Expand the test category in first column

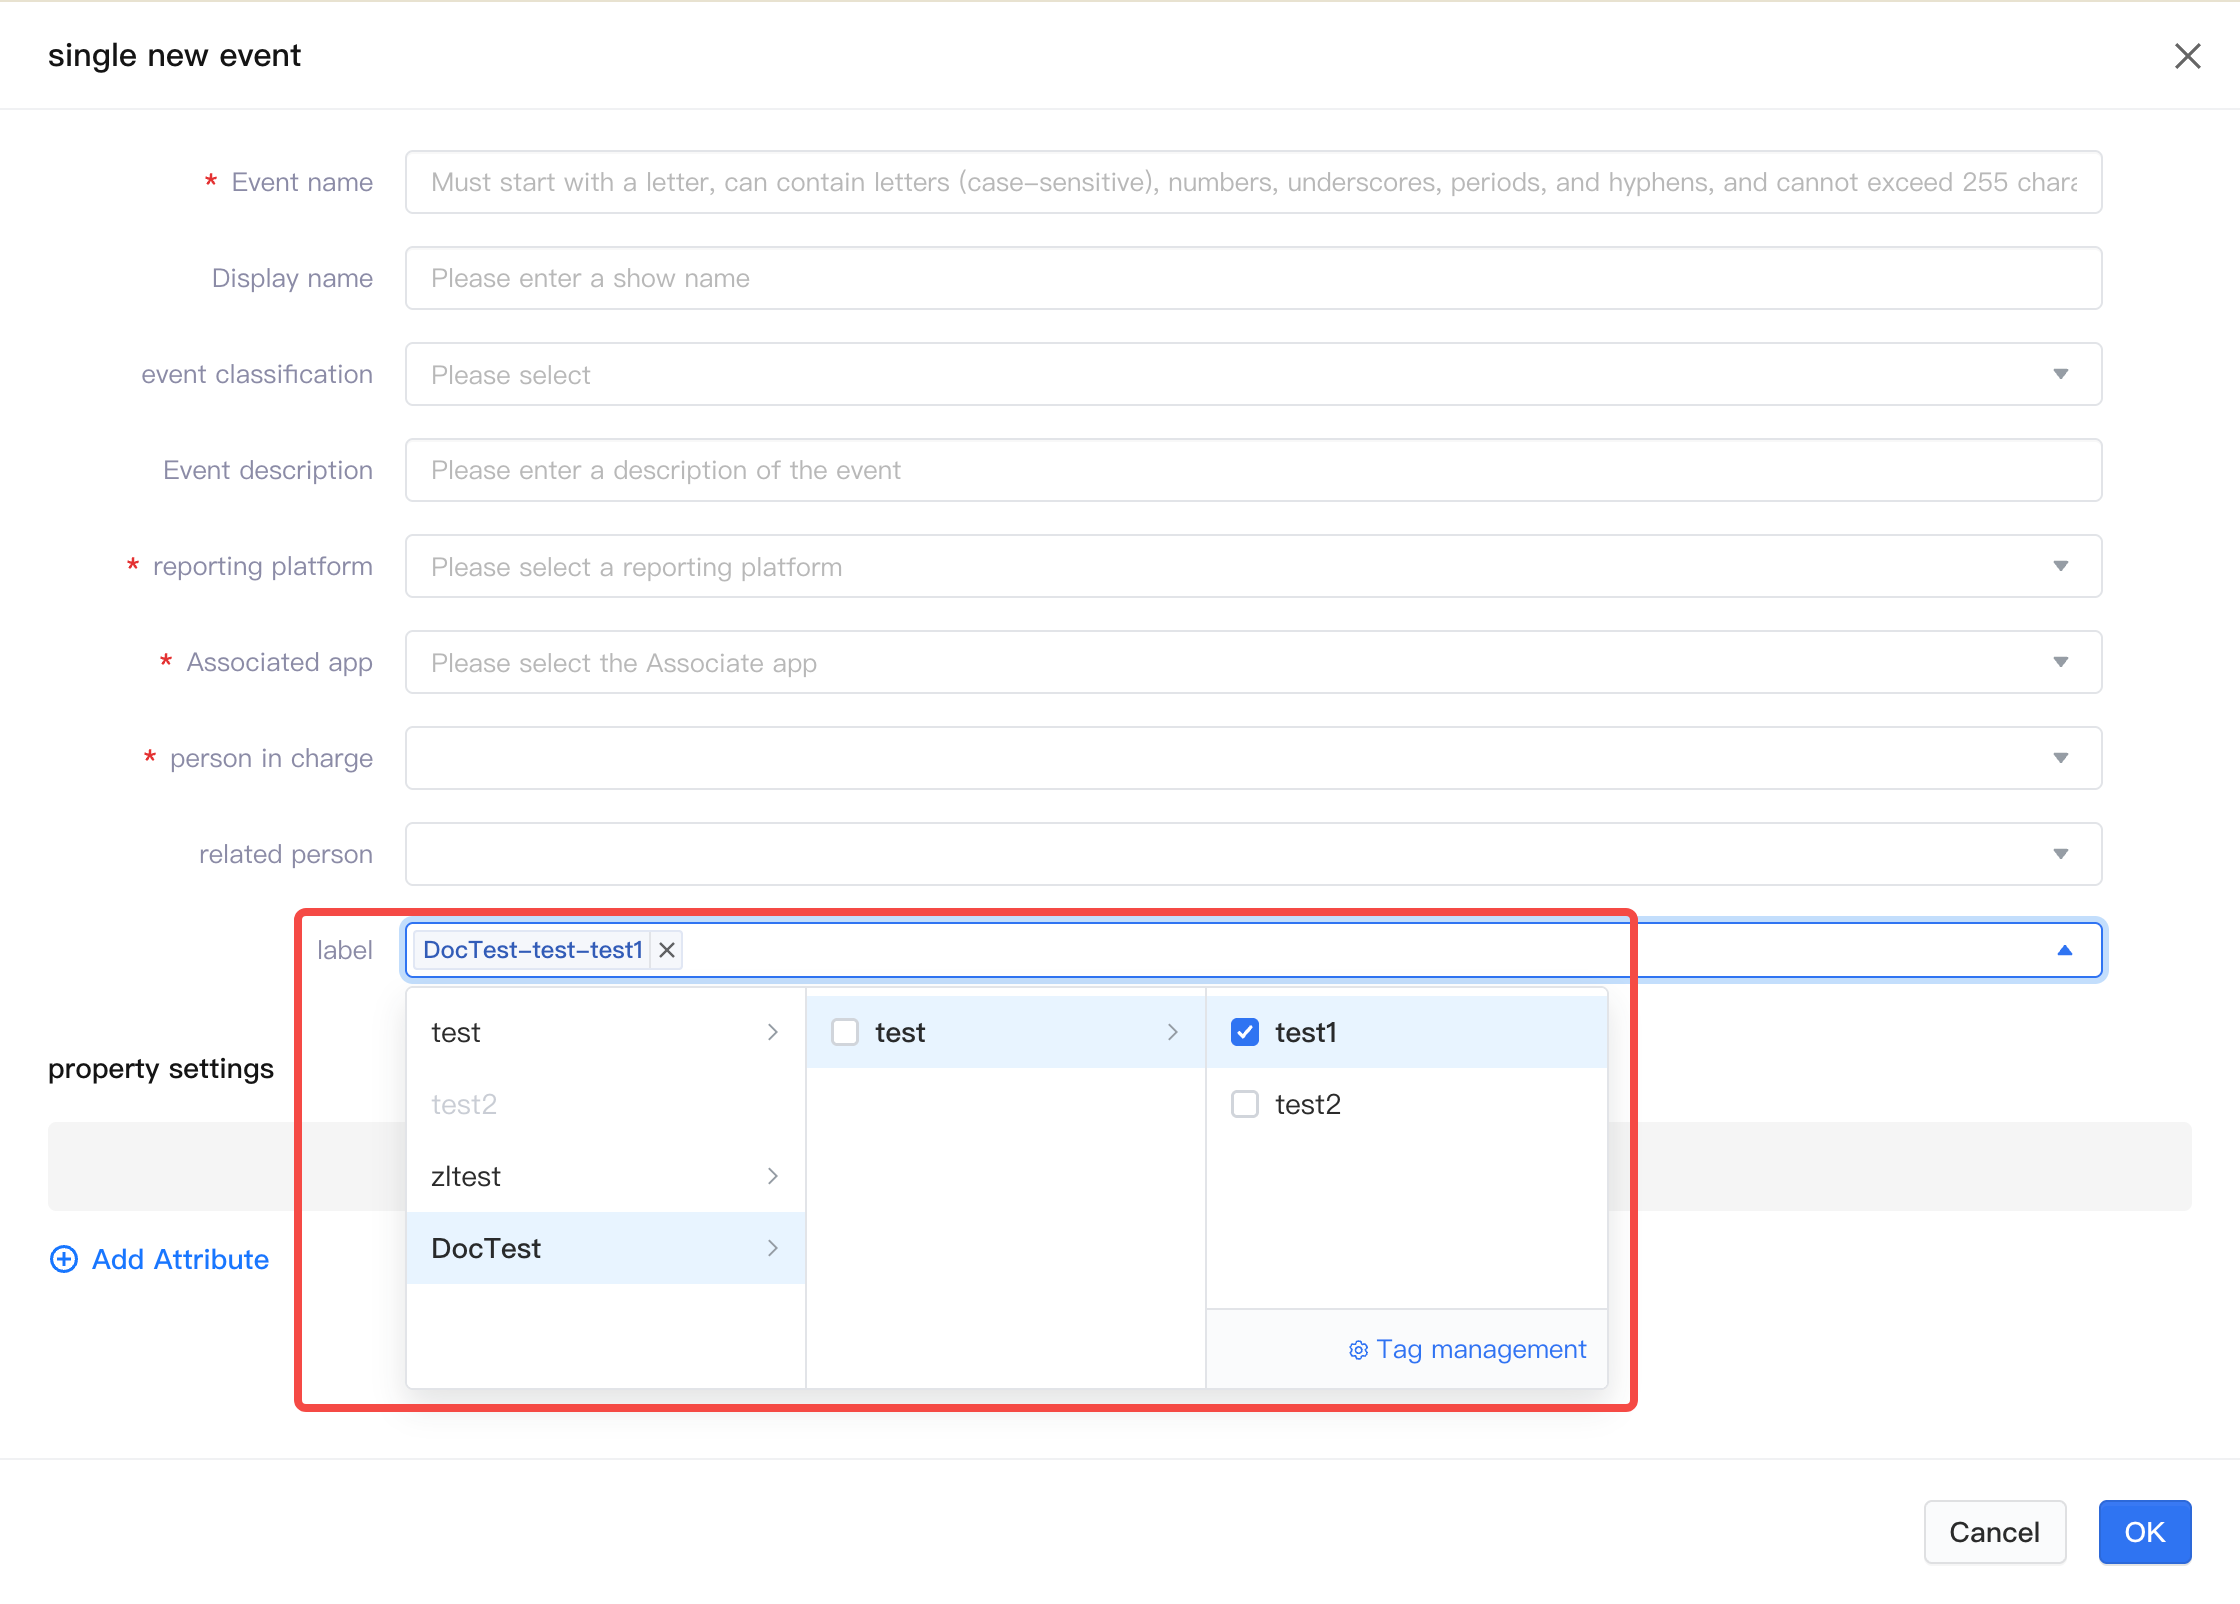click(606, 1032)
